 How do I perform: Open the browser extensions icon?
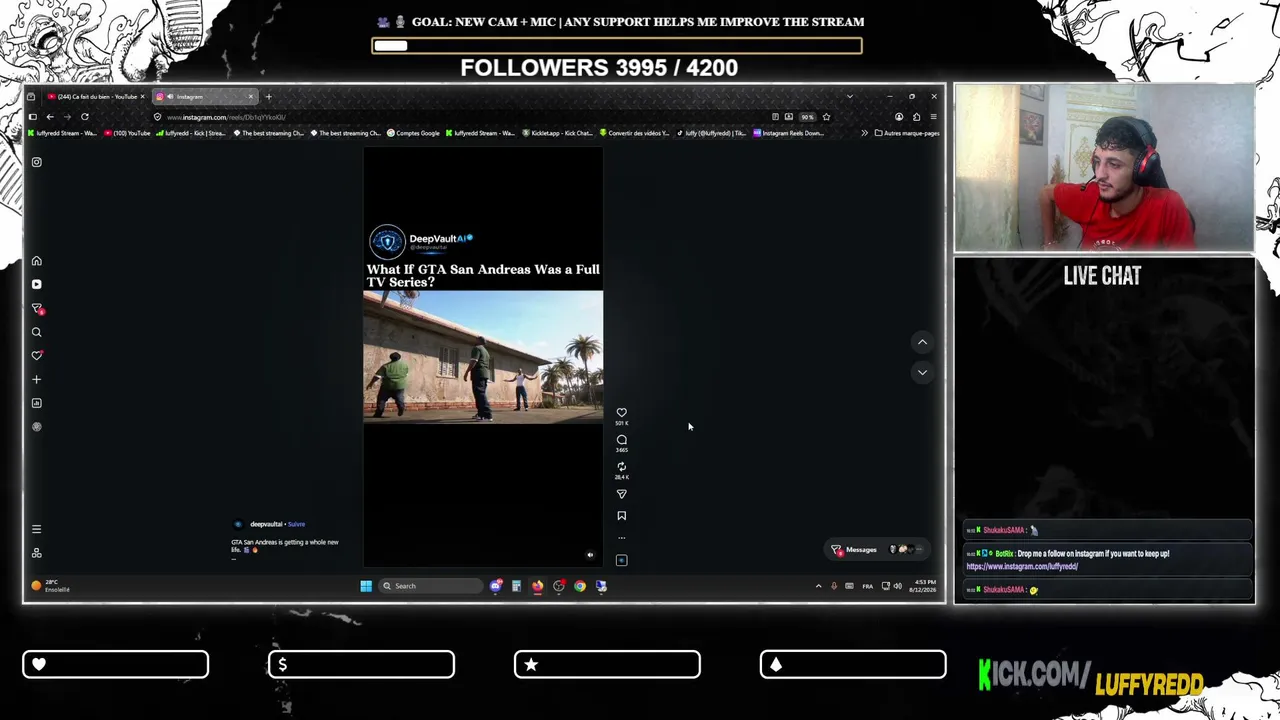[916, 117]
